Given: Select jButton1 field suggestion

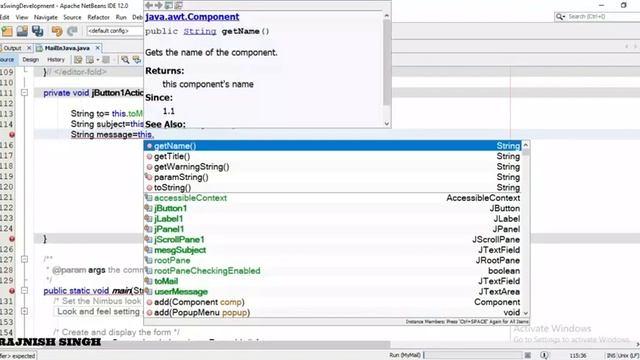Looking at the screenshot, I should pos(333,209).
